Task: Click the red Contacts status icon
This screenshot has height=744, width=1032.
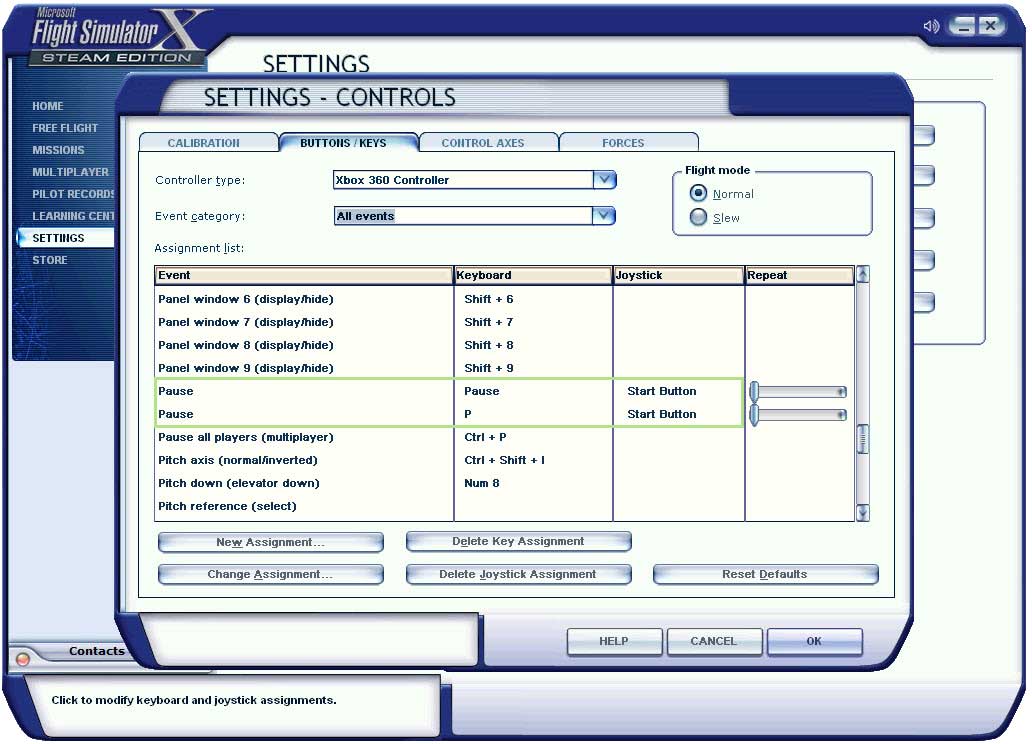Action: tap(22, 658)
